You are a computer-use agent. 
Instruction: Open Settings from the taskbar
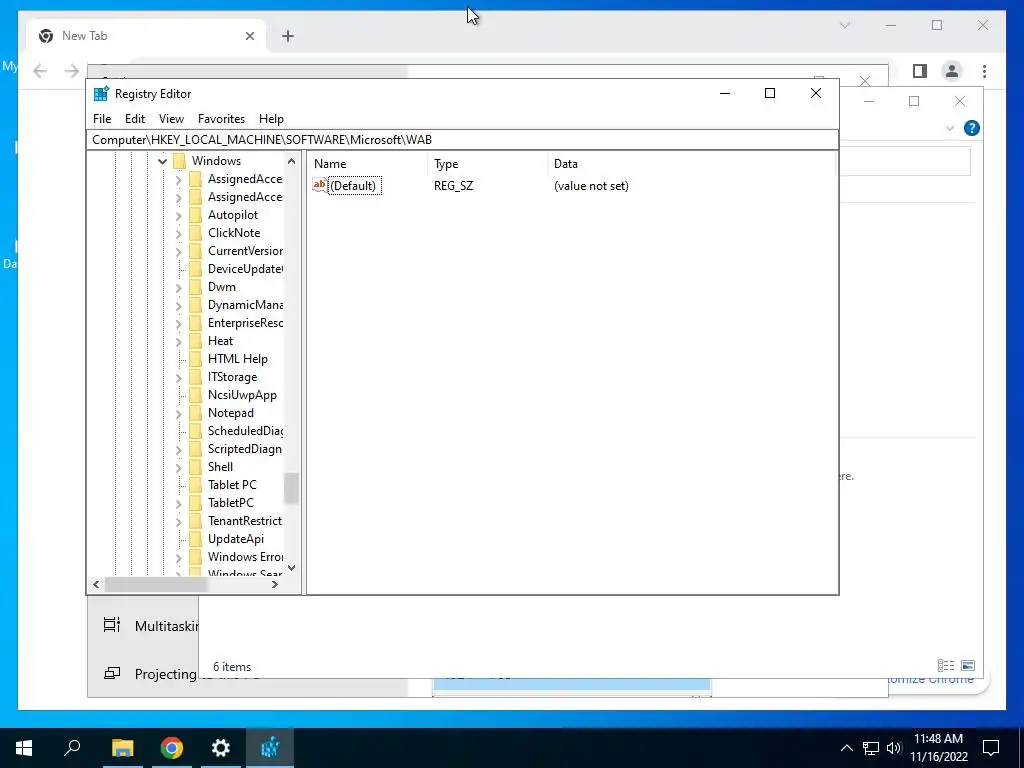pyautogui.click(x=221, y=748)
